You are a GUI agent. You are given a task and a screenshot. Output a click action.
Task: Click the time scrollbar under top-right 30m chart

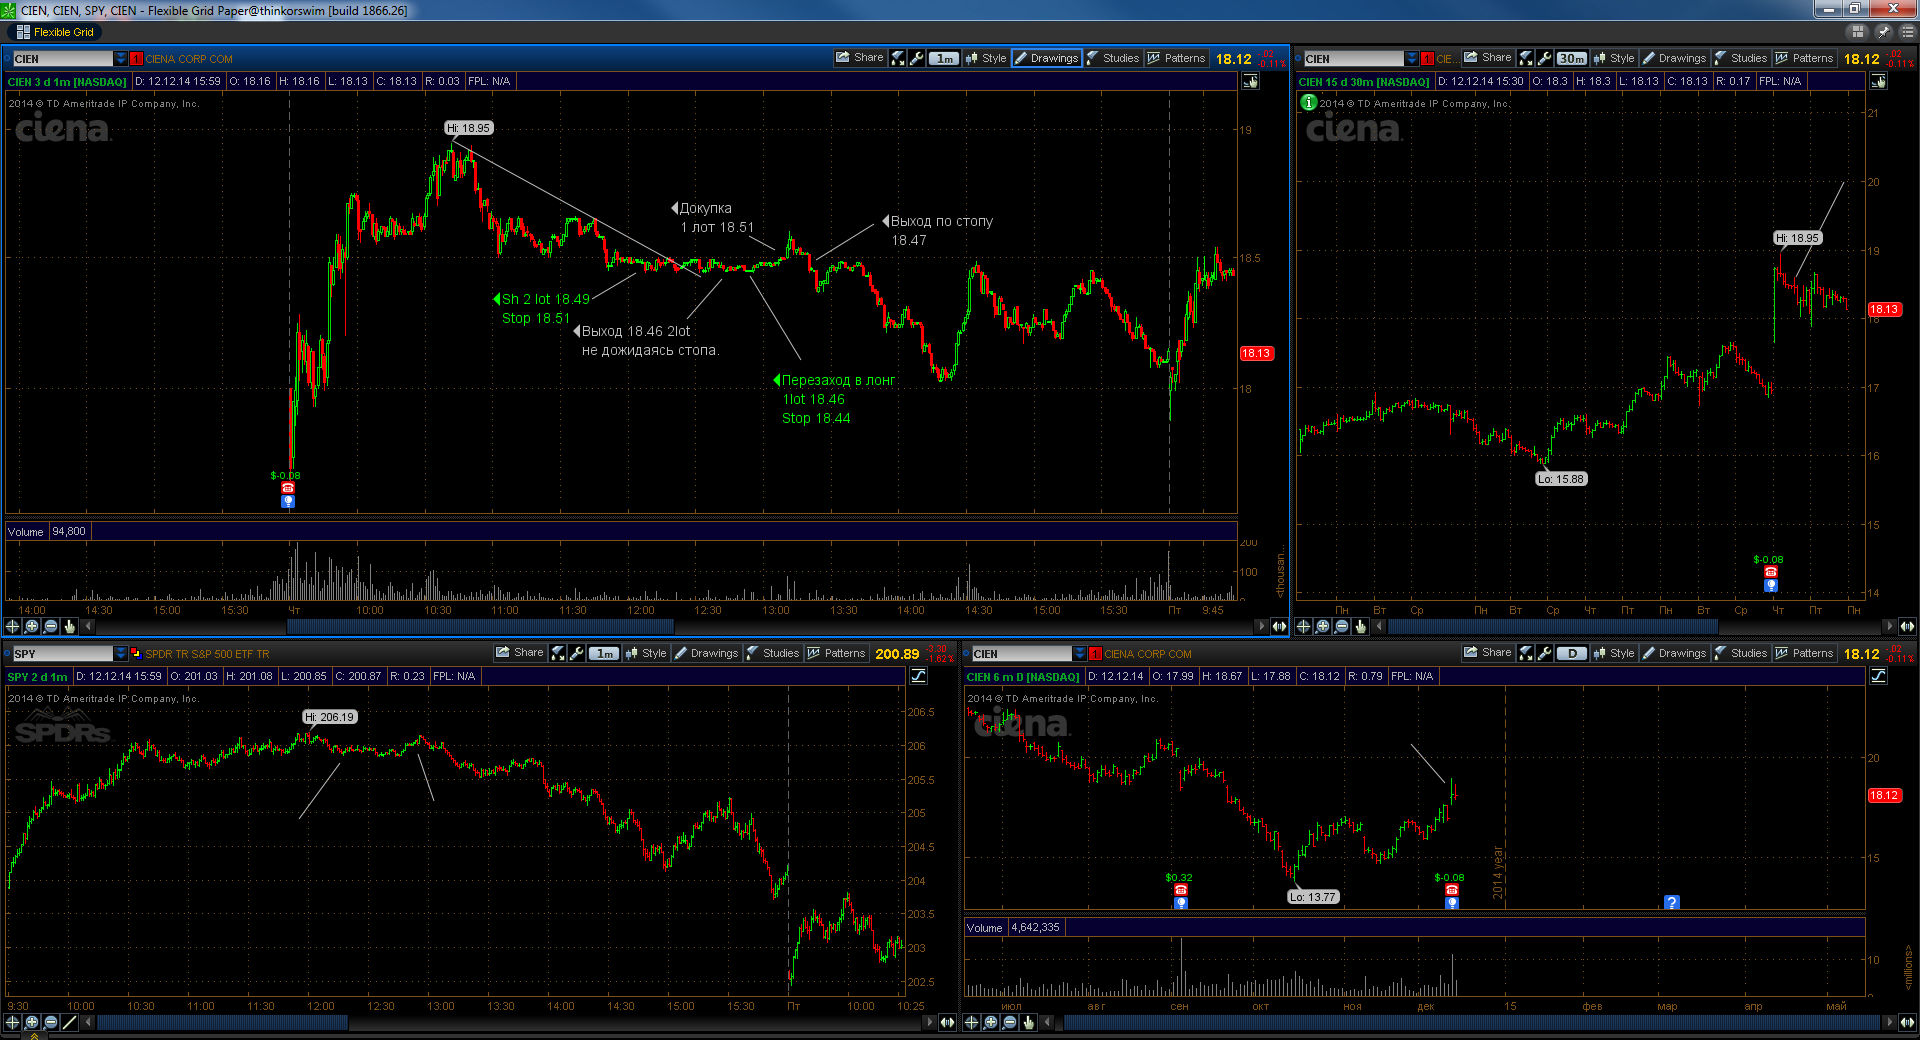click(1553, 626)
